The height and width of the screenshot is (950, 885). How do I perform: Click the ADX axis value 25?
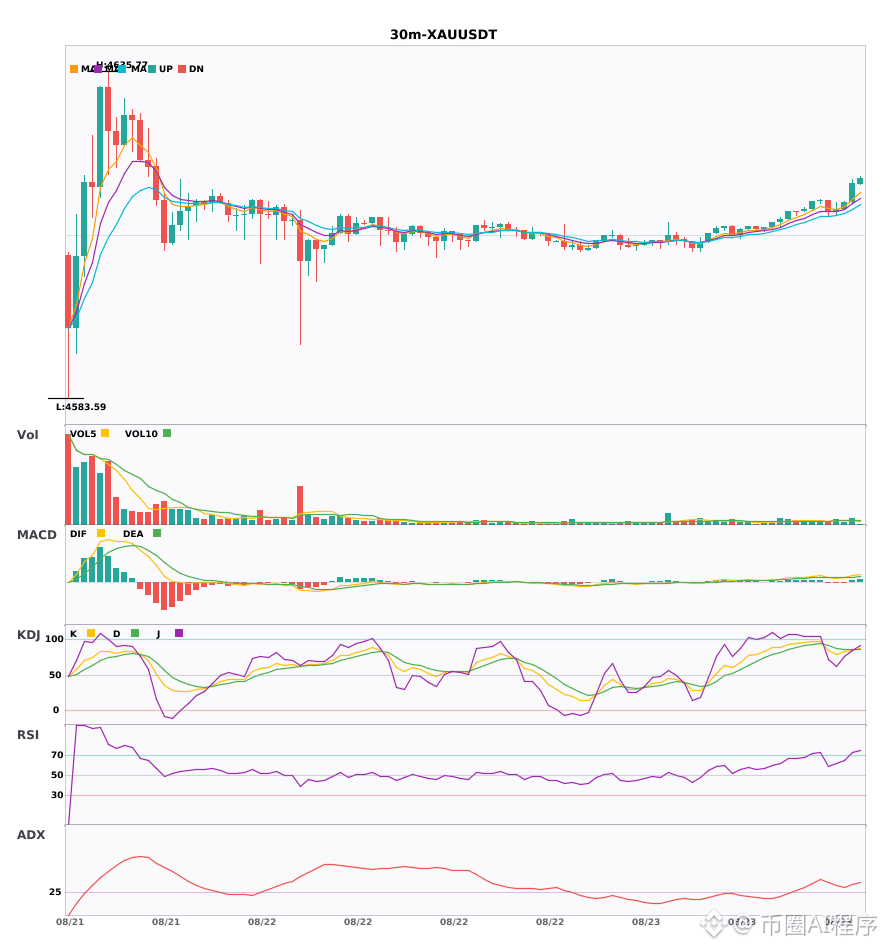coord(55,892)
